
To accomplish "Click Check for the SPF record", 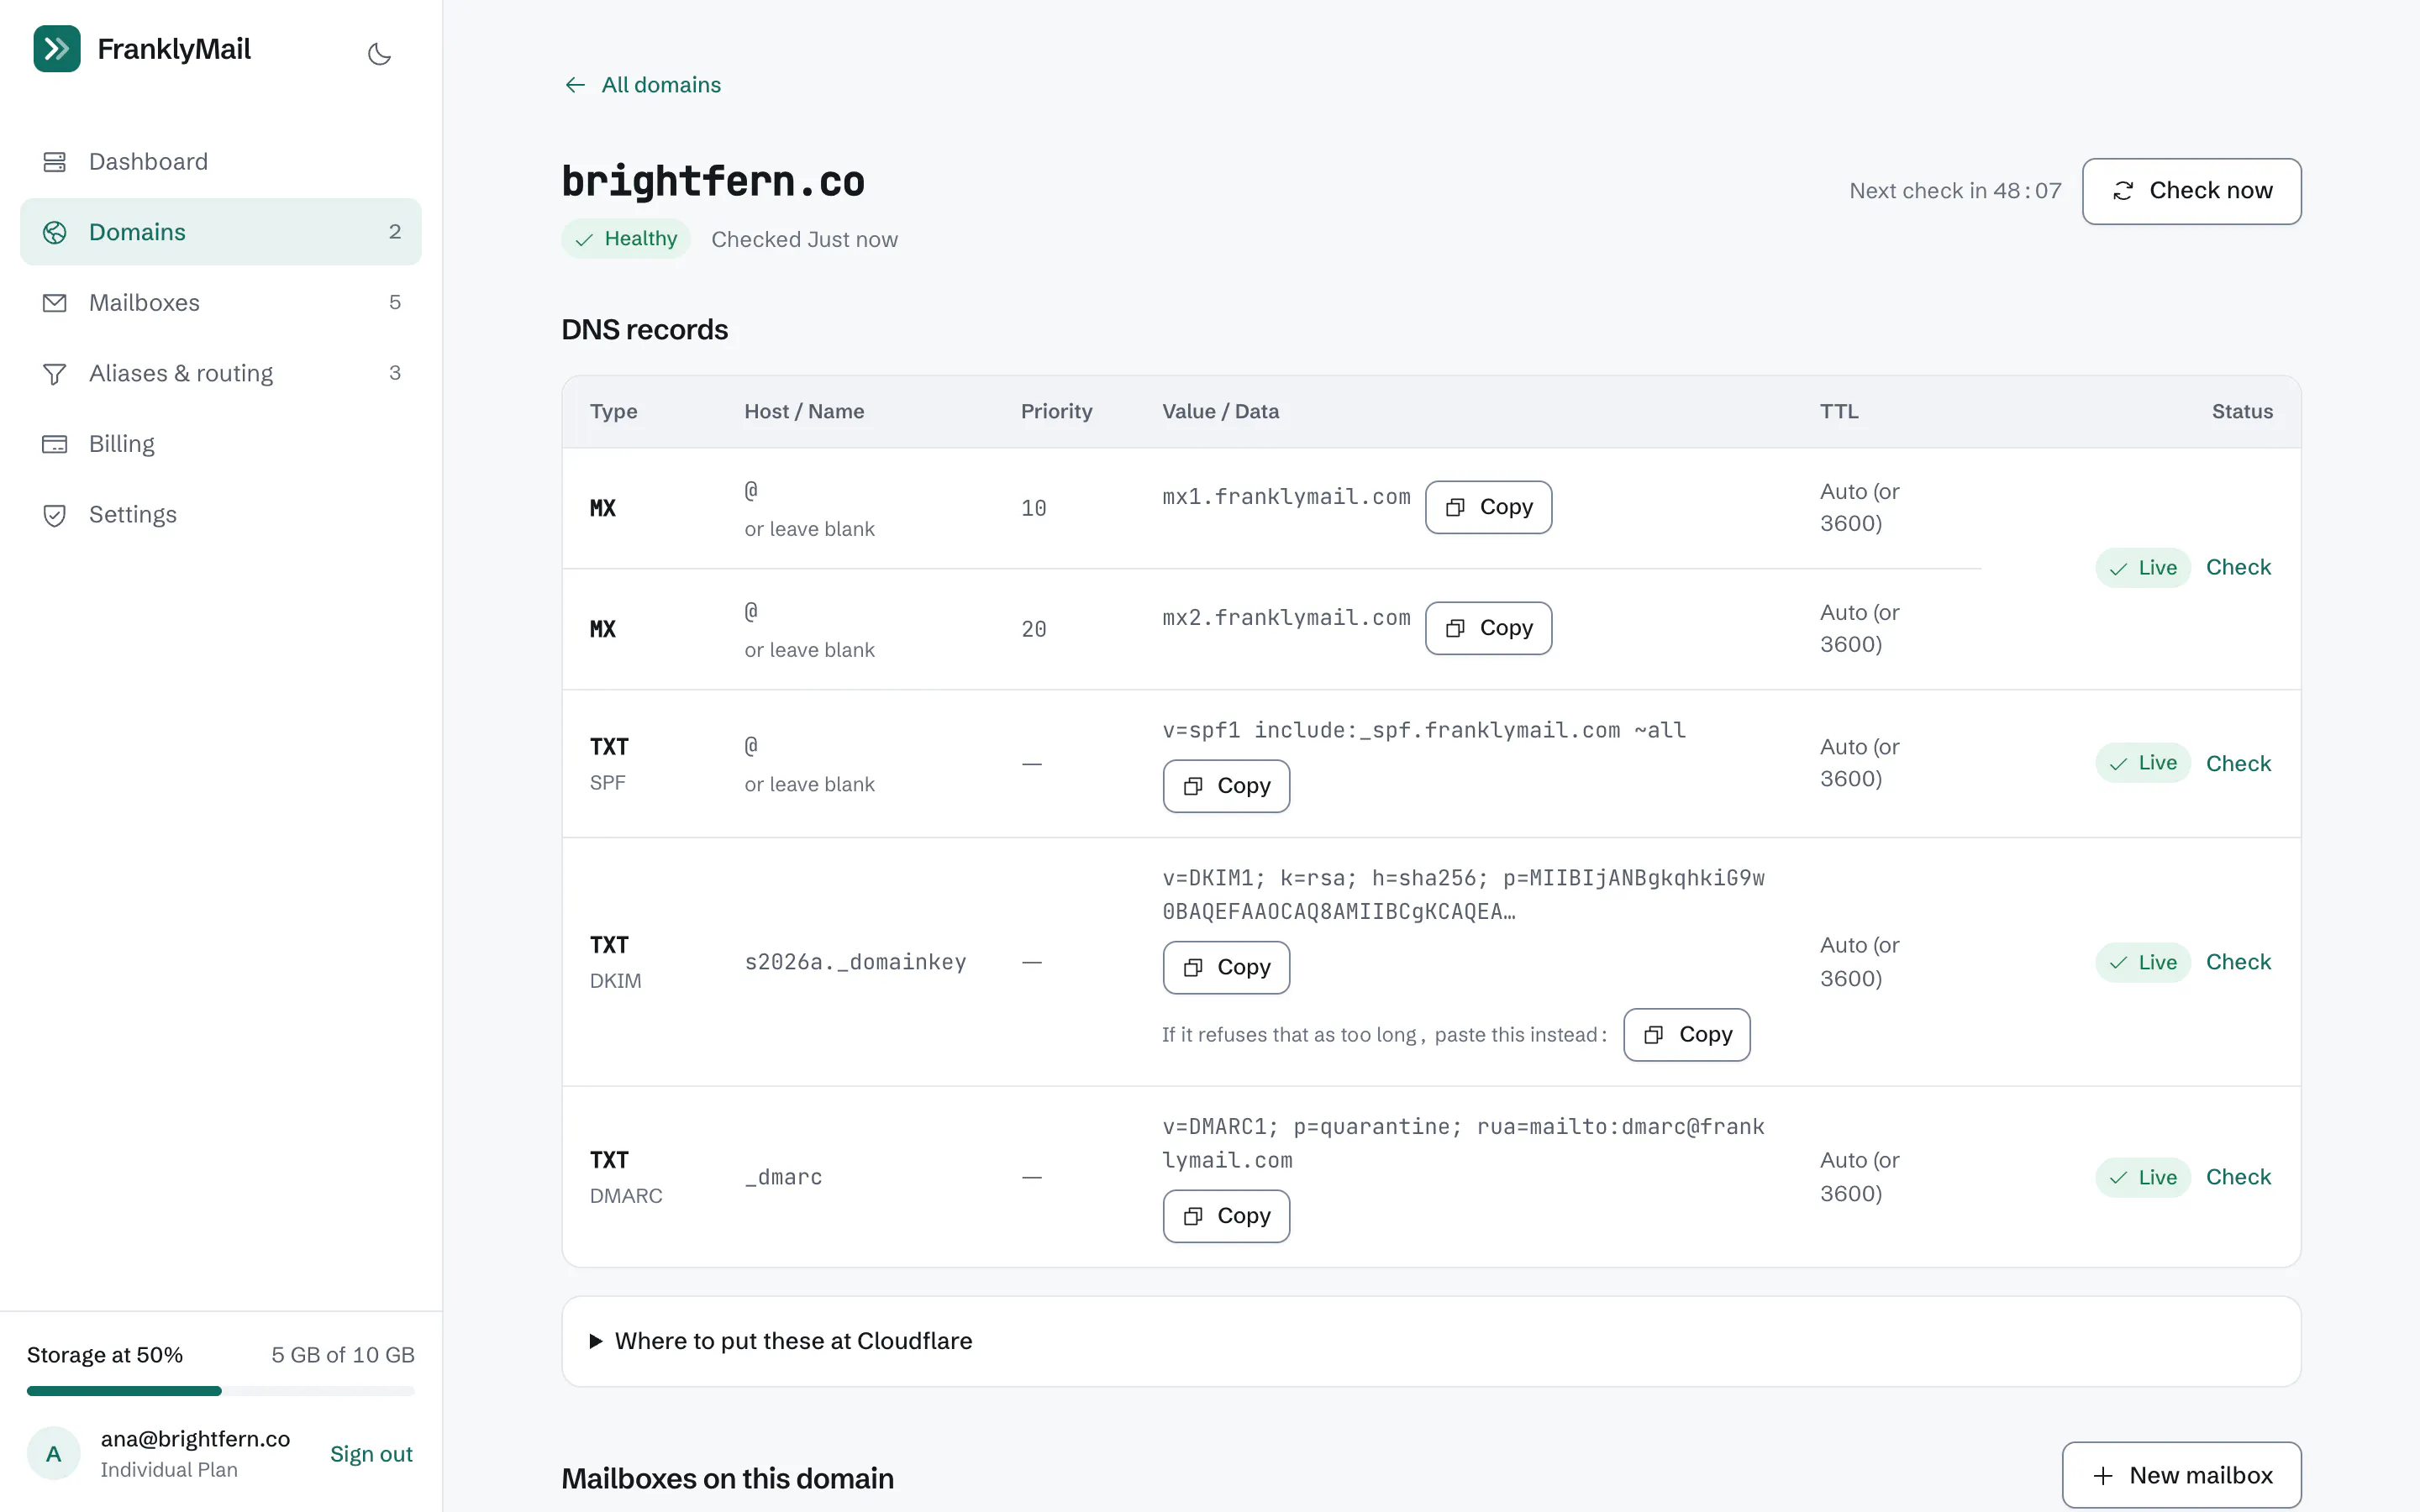I will pyautogui.click(x=2238, y=764).
